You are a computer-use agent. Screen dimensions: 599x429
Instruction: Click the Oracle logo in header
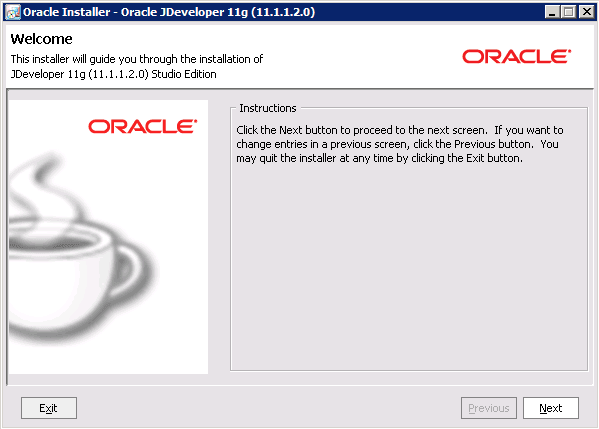(516, 57)
